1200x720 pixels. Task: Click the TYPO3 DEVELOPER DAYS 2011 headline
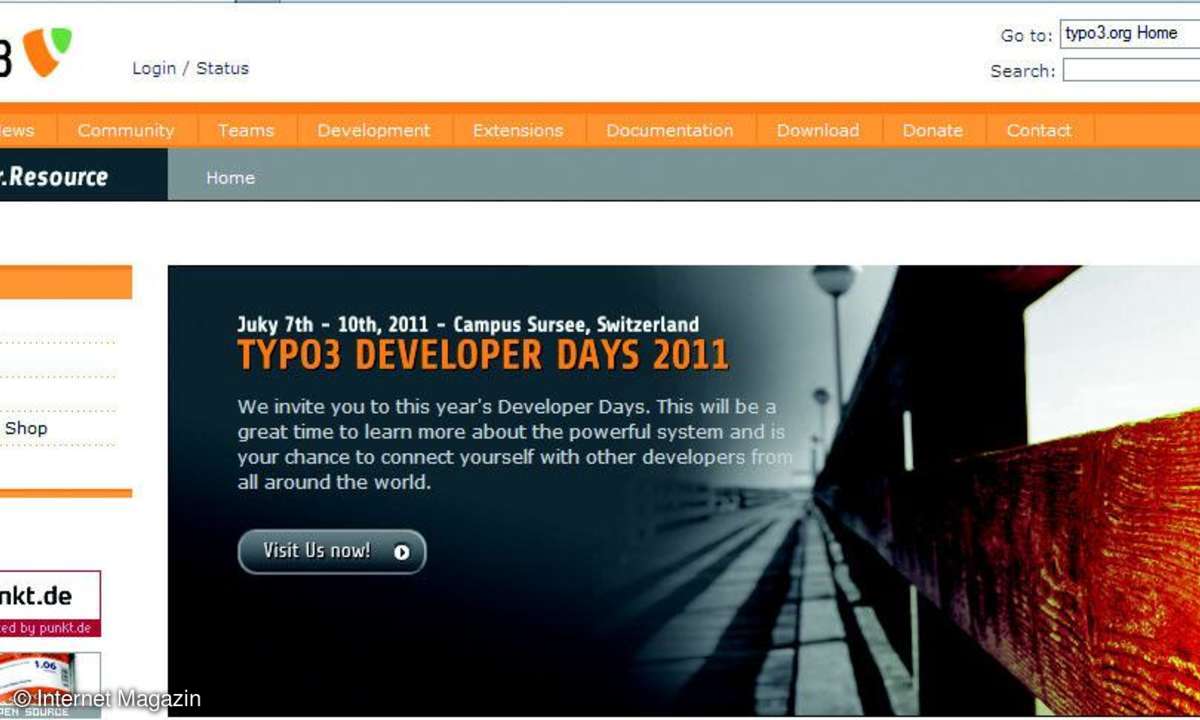click(x=483, y=355)
